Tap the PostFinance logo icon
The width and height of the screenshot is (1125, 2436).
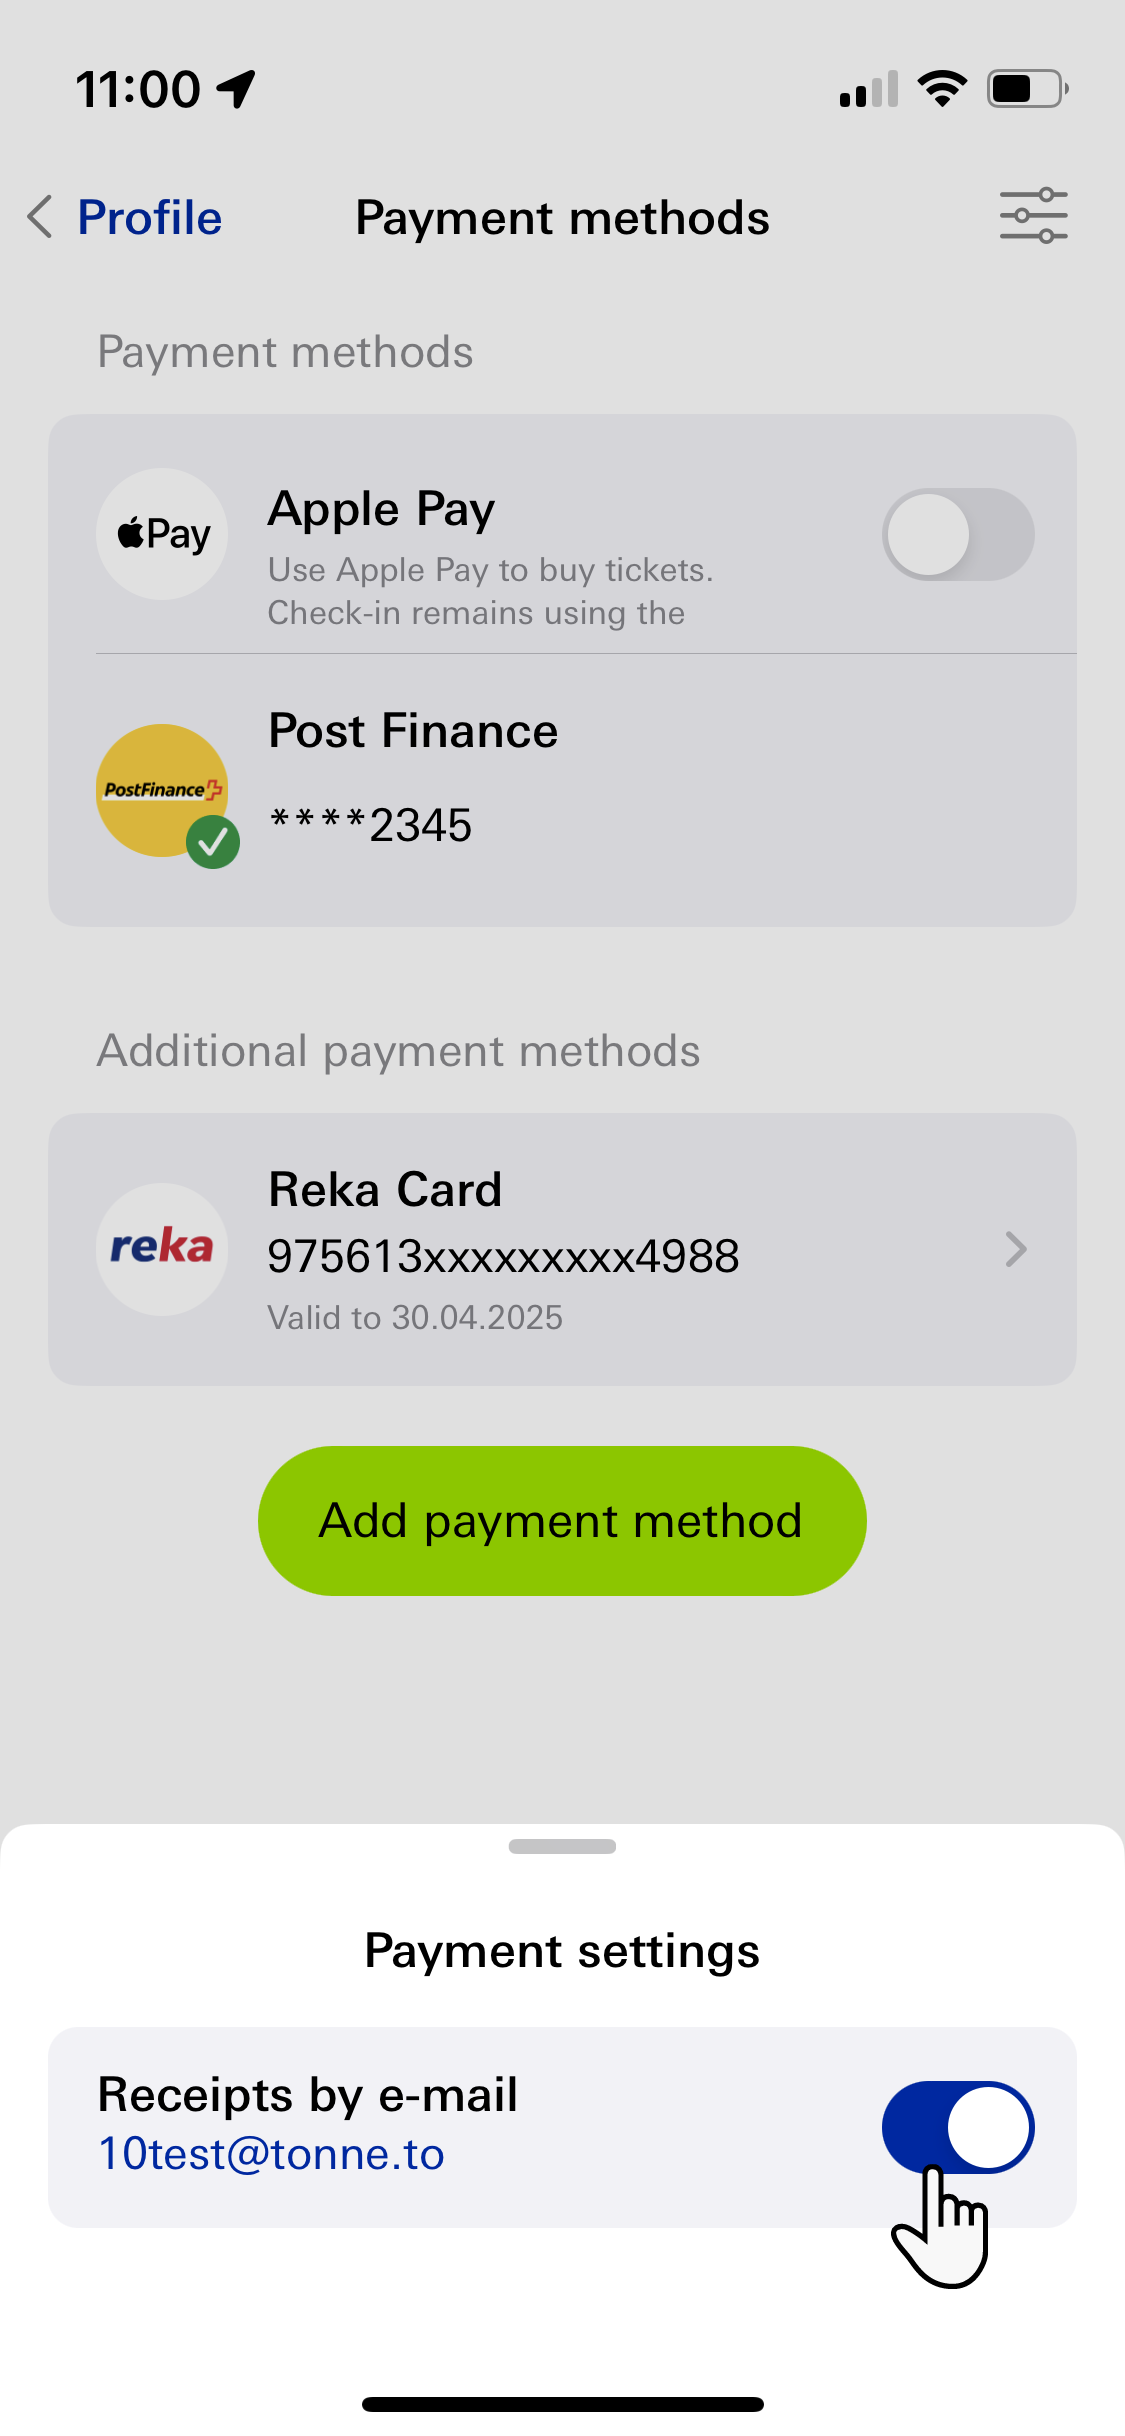[162, 790]
